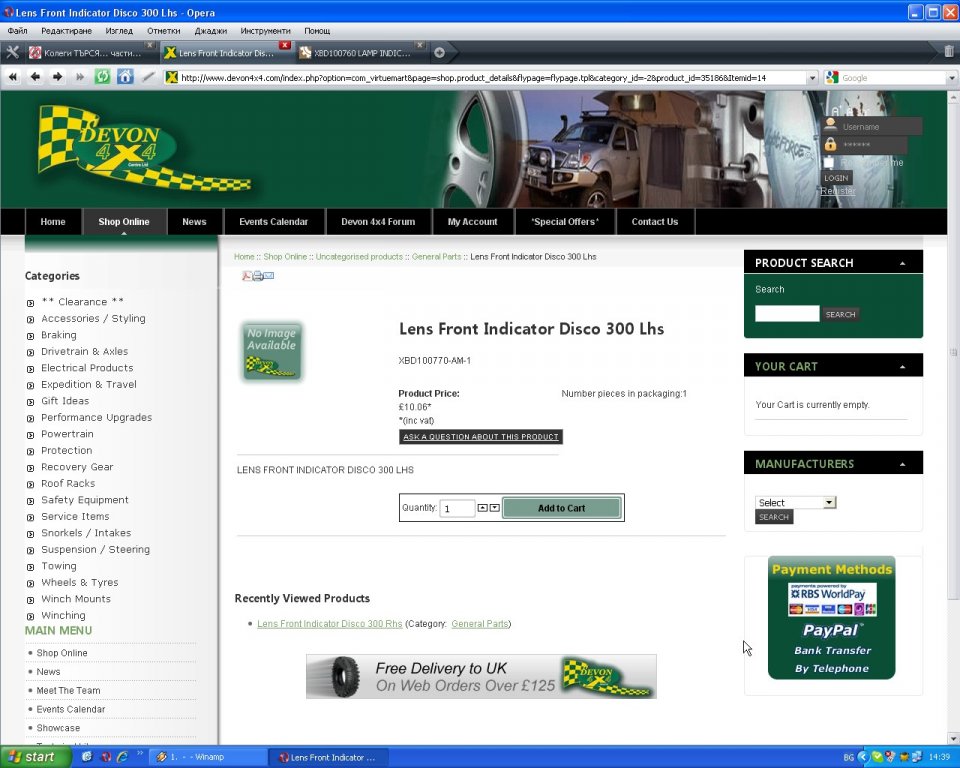The height and width of the screenshot is (768, 960).
Task: Close the Колеги ТЪРСЯ tab
Action: [149, 45]
